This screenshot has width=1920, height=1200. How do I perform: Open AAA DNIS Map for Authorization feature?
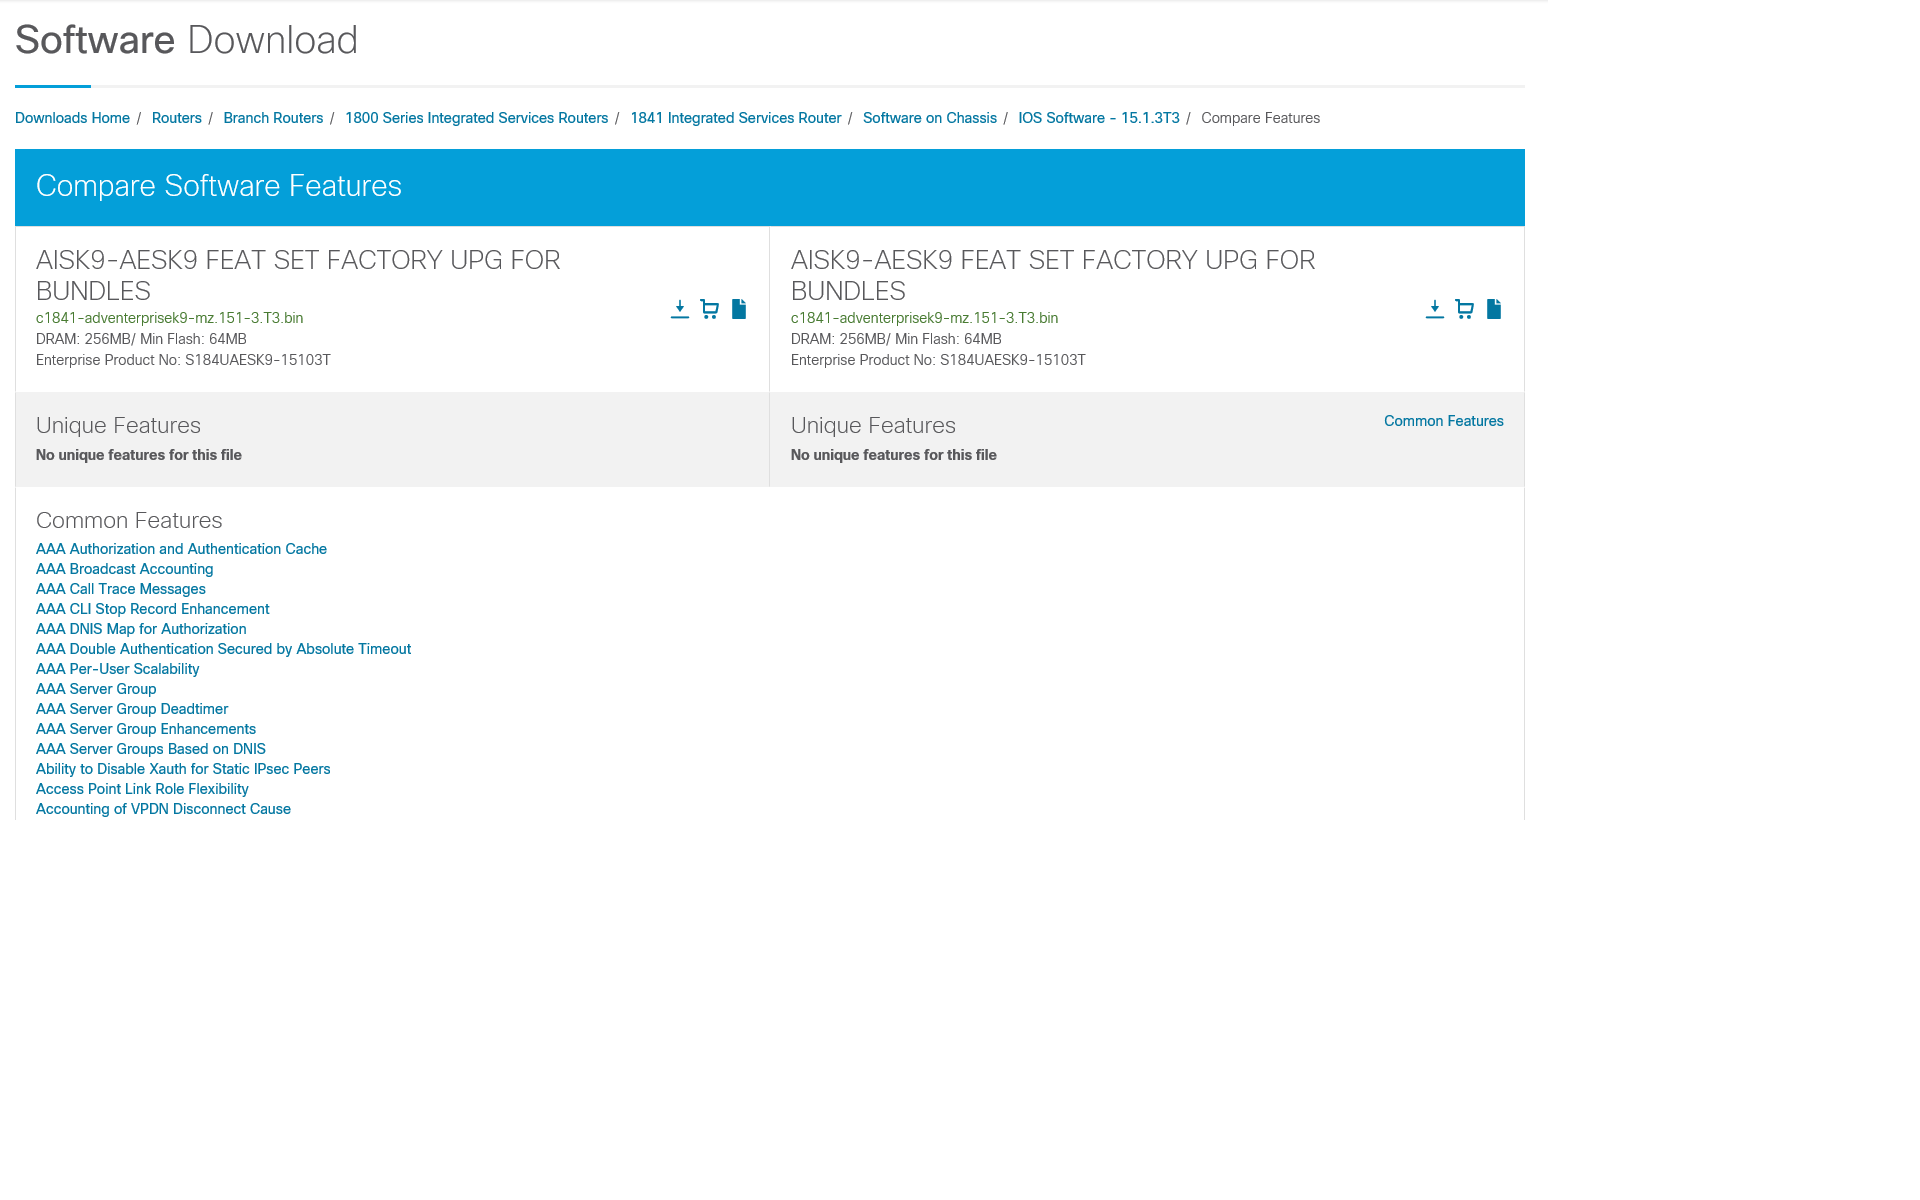coord(141,629)
